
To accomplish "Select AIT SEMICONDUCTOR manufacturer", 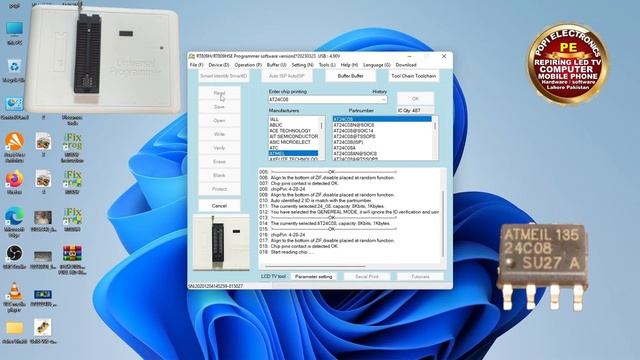I will coord(293,136).
